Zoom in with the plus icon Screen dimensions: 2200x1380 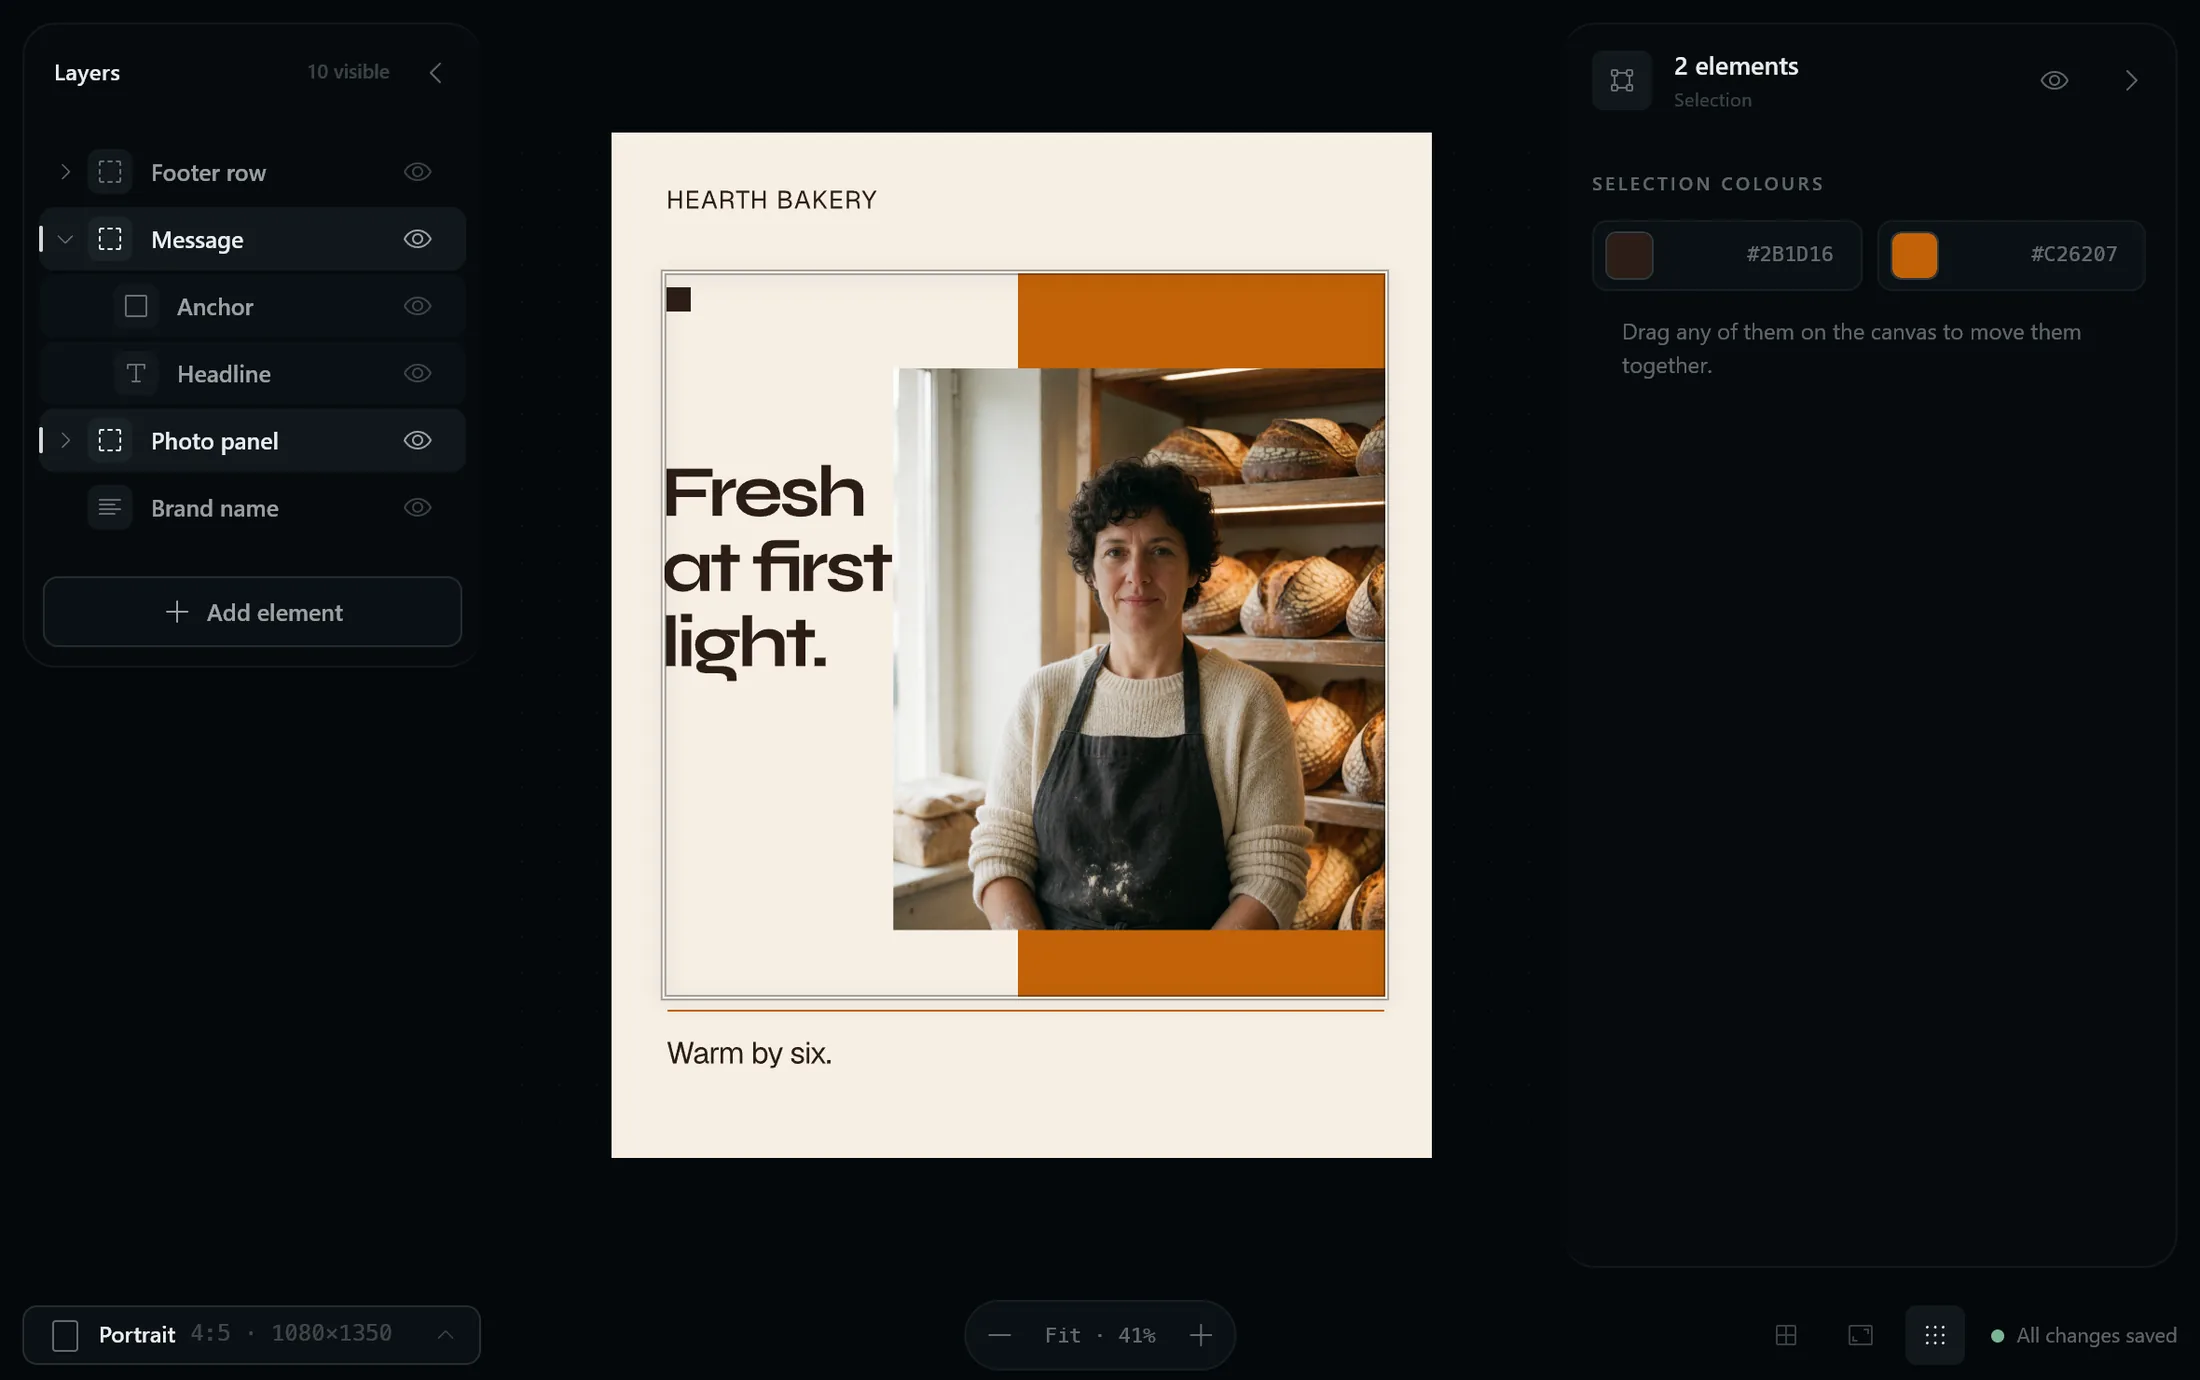click(x=1201, y=1335)
